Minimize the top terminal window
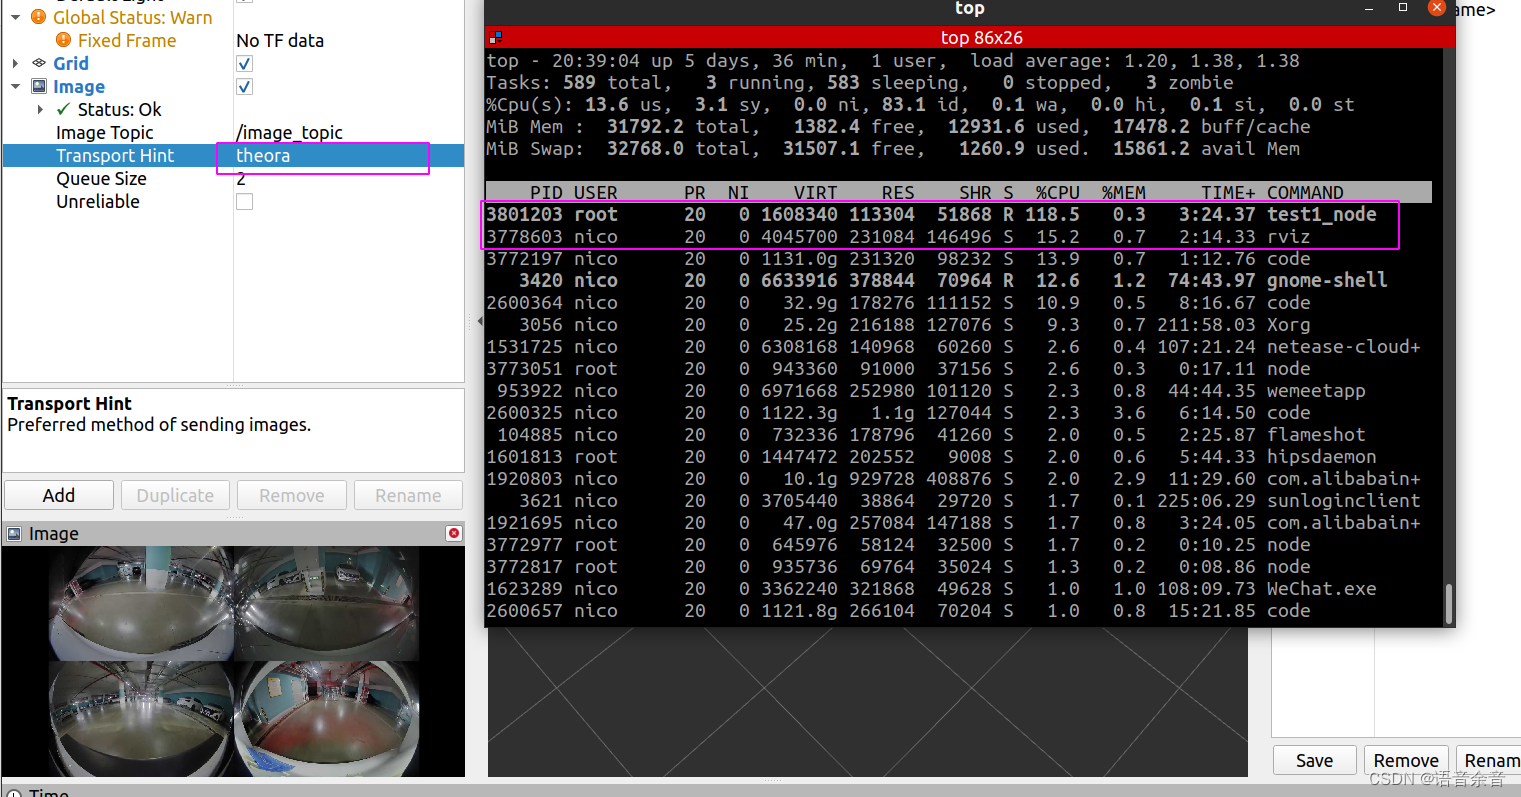The width and height of the screenshot is (1521, 797). 1369,9
